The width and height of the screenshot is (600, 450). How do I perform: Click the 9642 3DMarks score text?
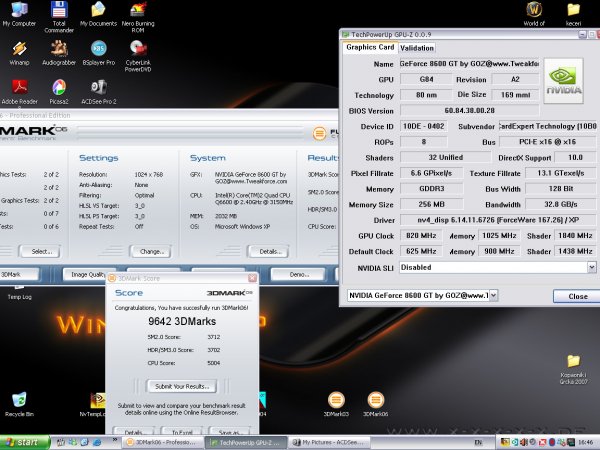pos(182,321)
